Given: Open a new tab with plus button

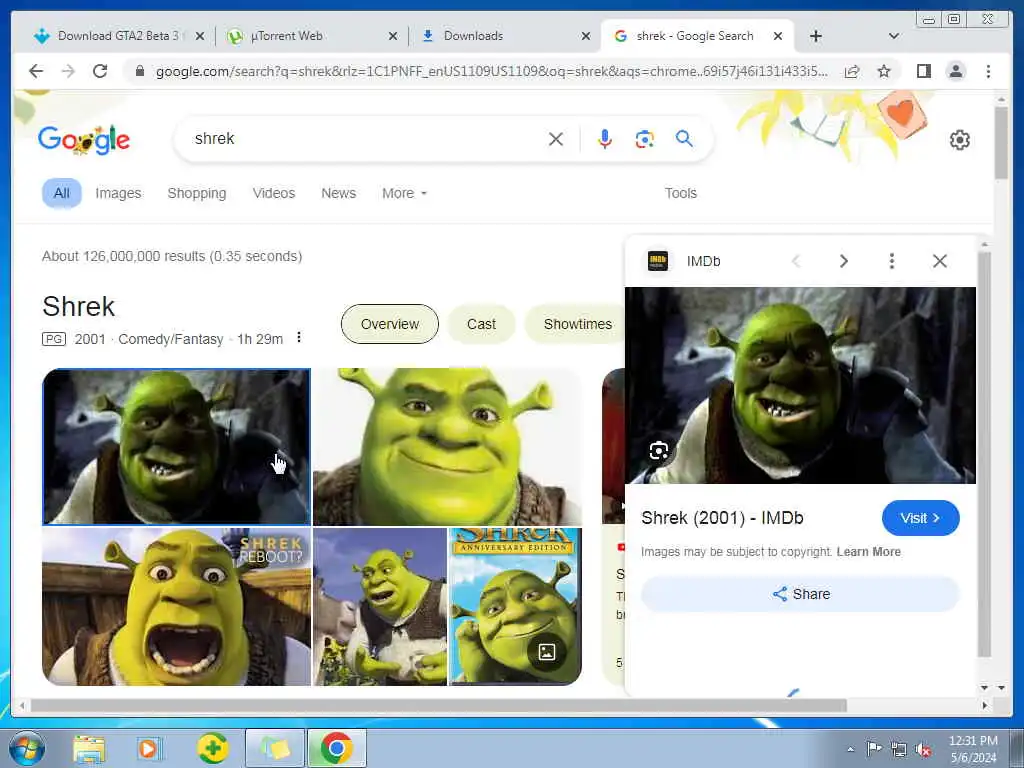Looking at the screenshot, I should 816,36.
